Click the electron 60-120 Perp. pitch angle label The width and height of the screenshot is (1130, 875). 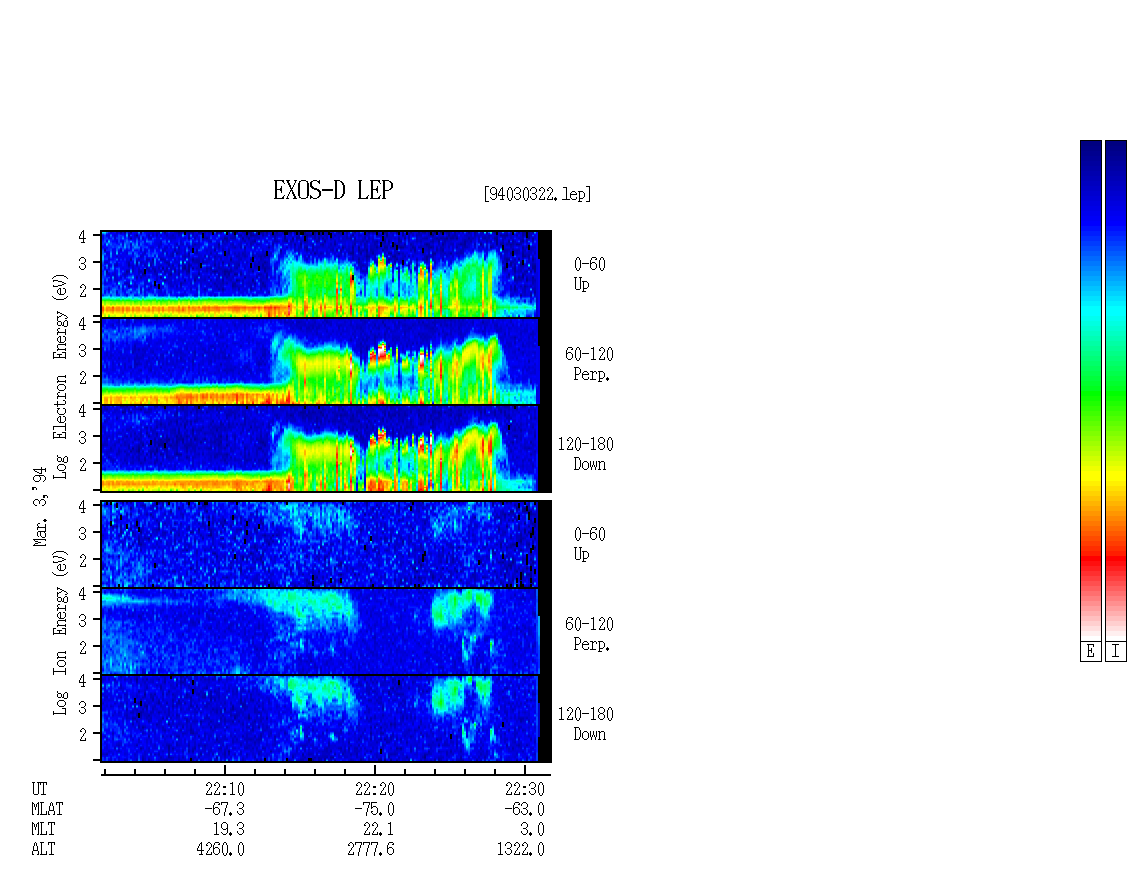coord(589,364)
